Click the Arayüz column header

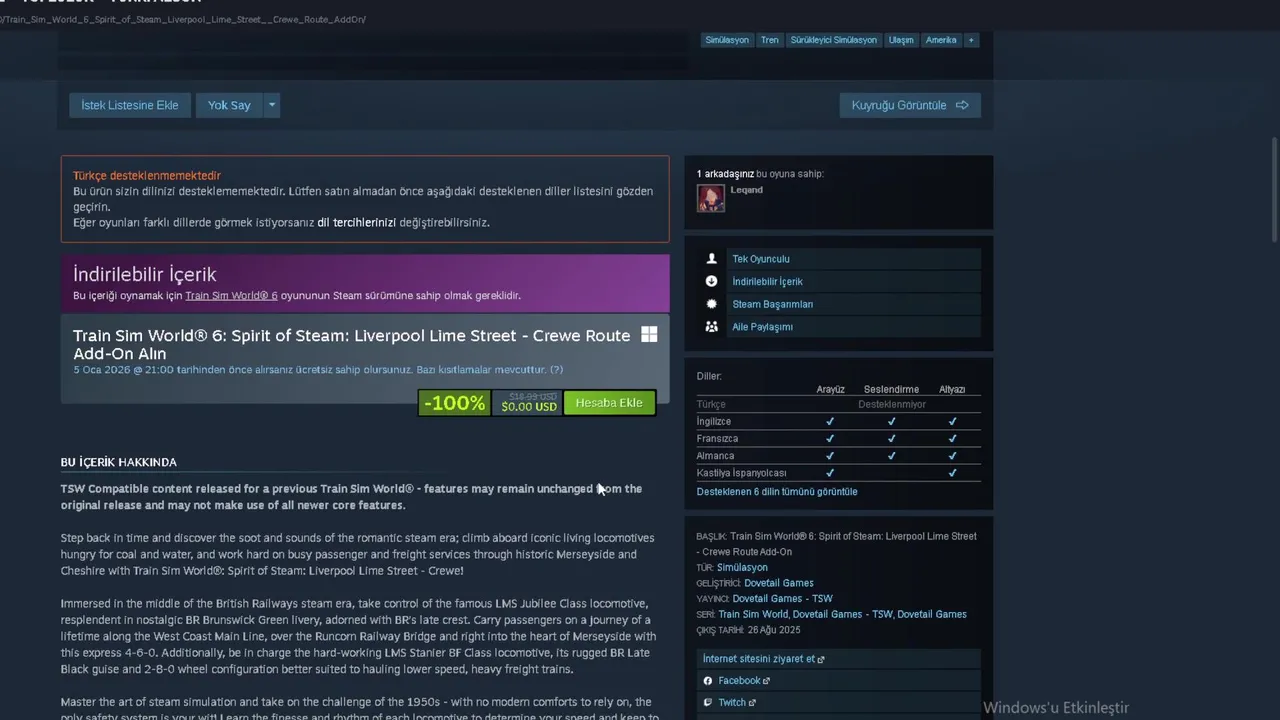[x=830, y=390]
